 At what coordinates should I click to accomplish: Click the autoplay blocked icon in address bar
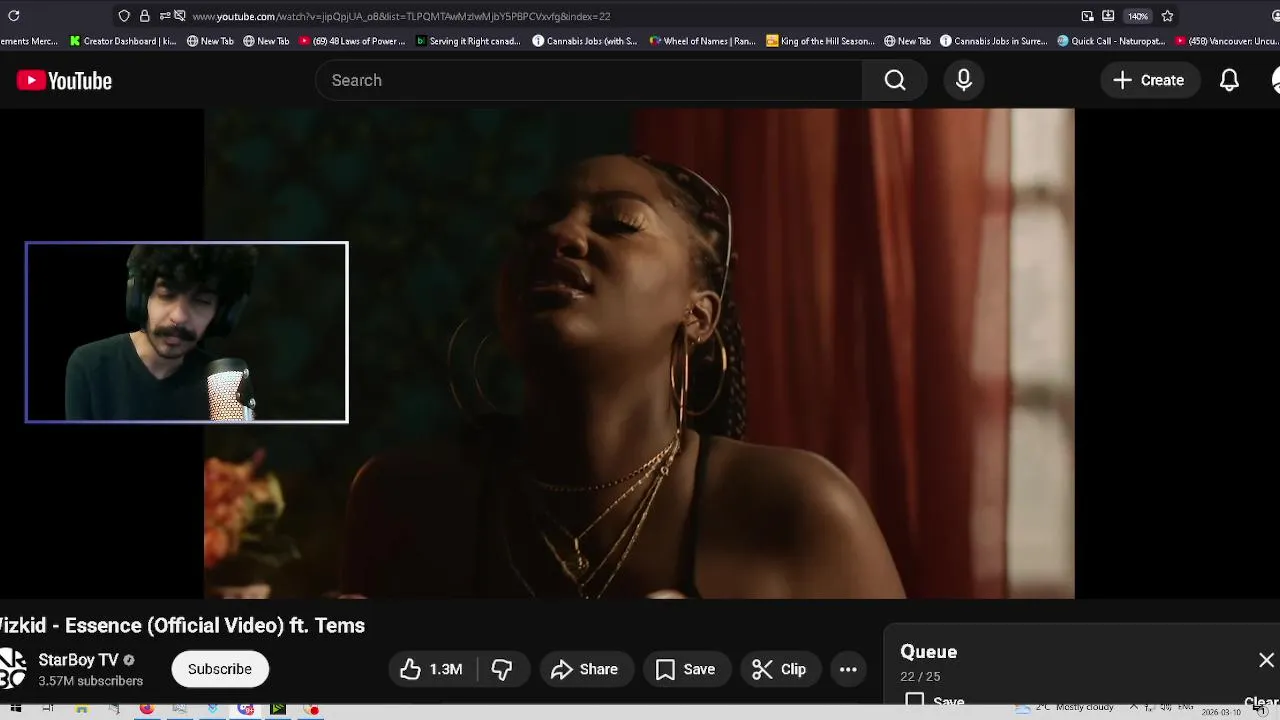click(179, 16)
